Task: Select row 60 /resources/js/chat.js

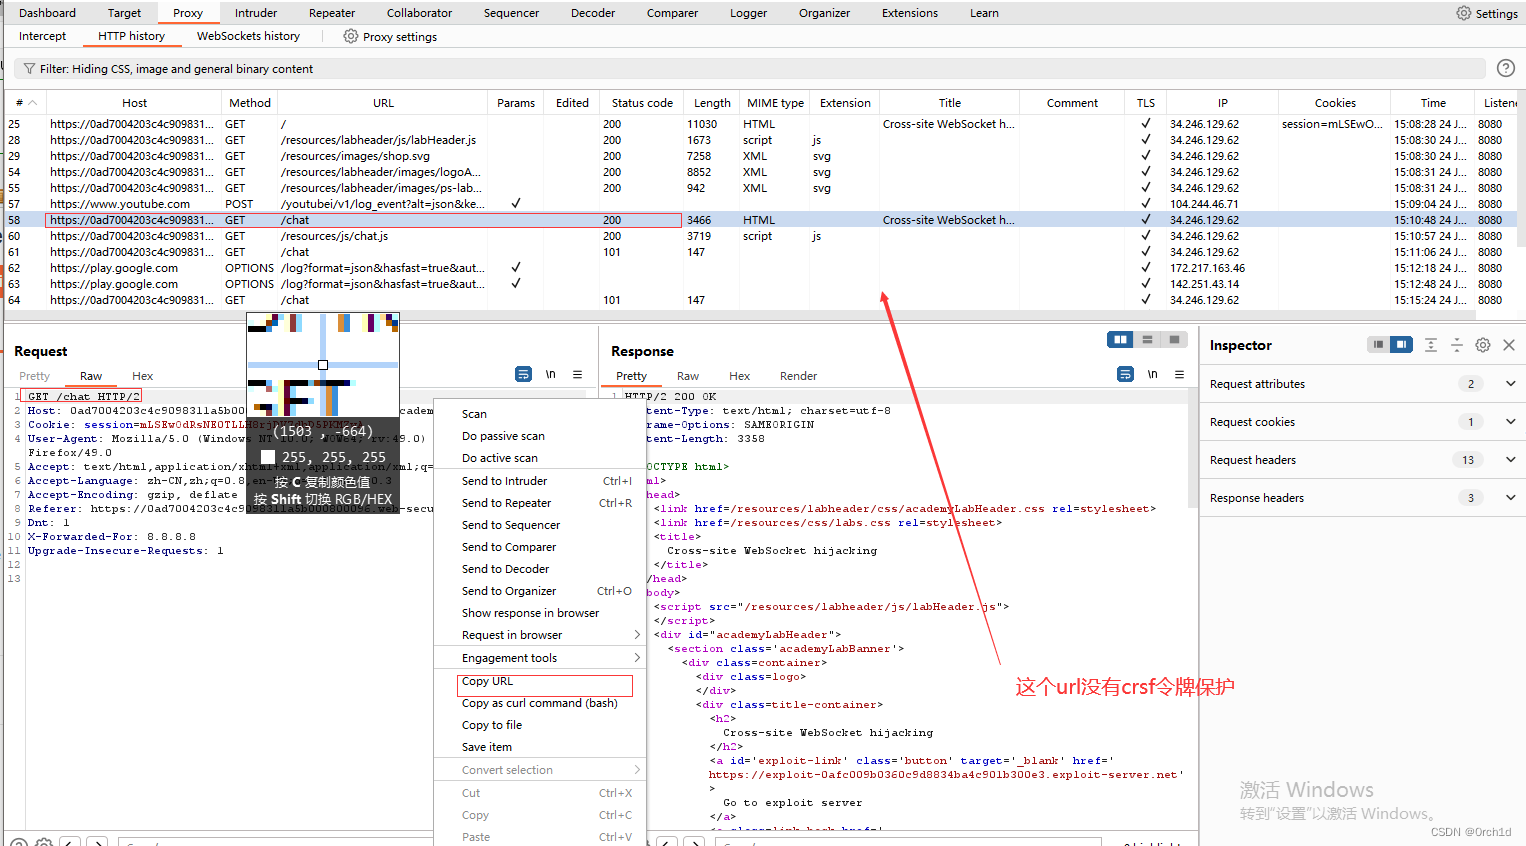Action: (760, 236)
